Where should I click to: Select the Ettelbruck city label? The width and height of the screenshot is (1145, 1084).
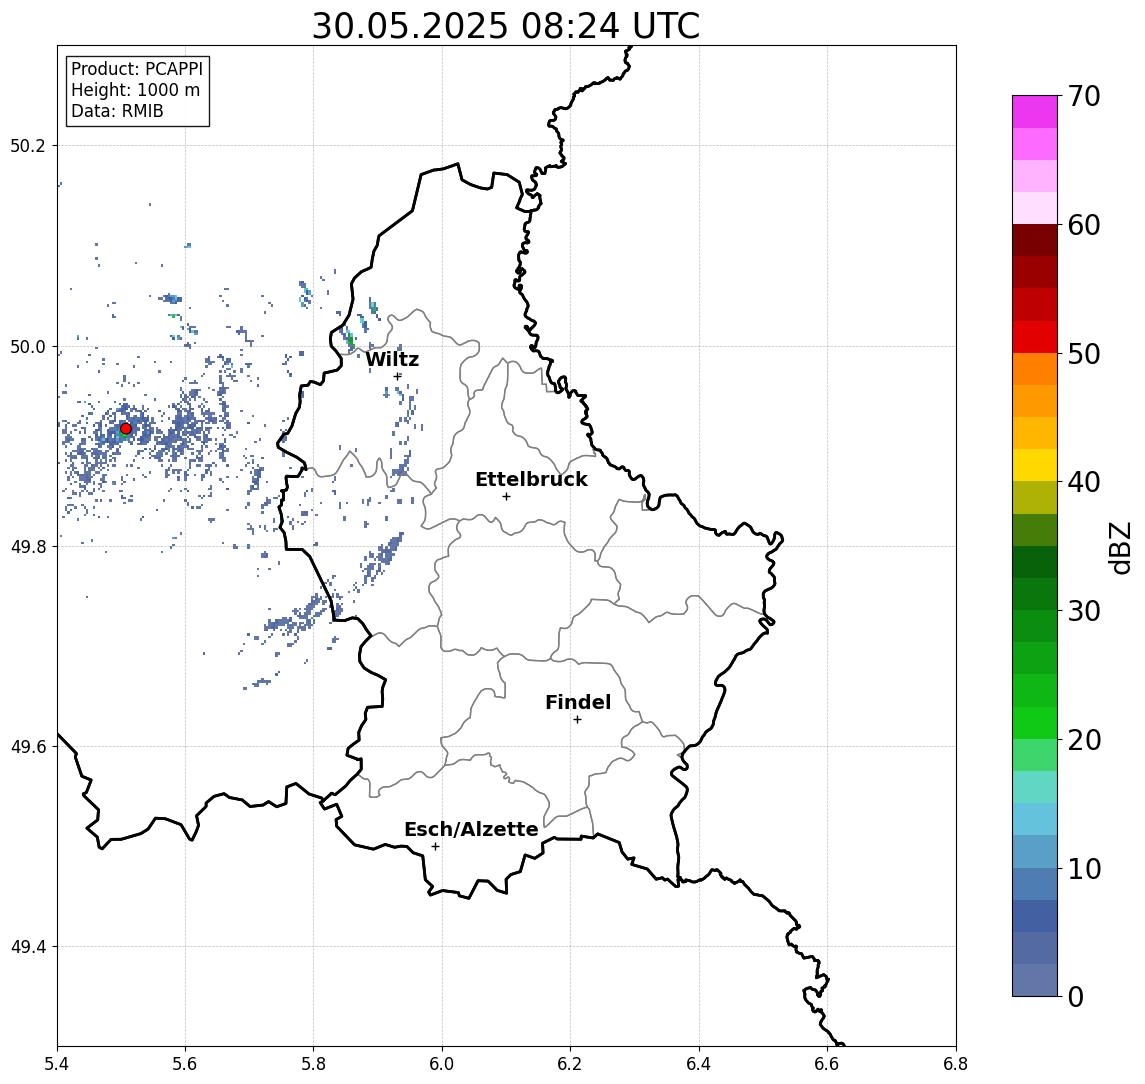pyautogui.click(x=531, y=479)
